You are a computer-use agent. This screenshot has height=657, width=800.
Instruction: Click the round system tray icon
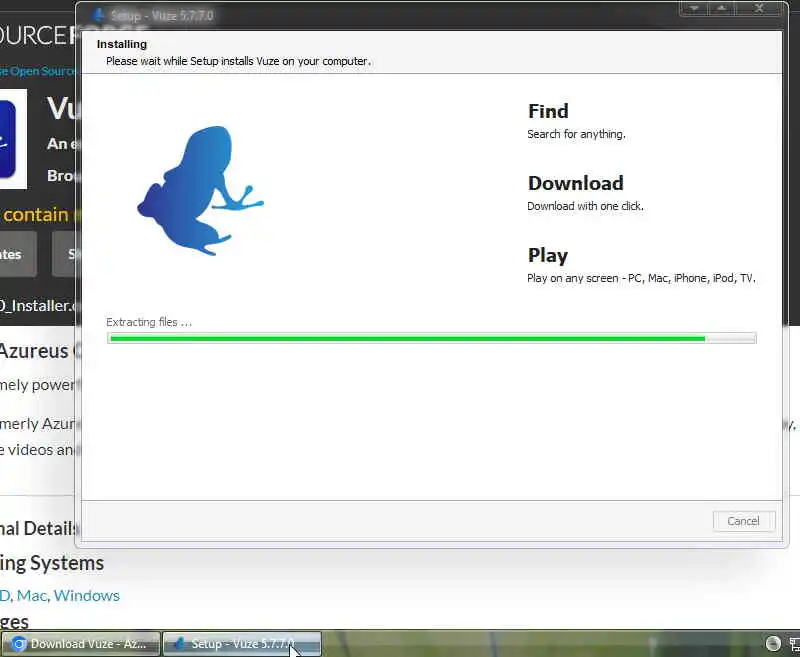(773, 643)
